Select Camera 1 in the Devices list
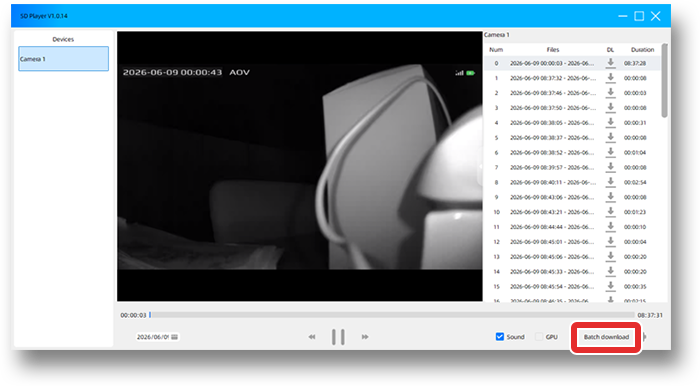The height and width of the screenshot is (386, 700). (63, 58)
